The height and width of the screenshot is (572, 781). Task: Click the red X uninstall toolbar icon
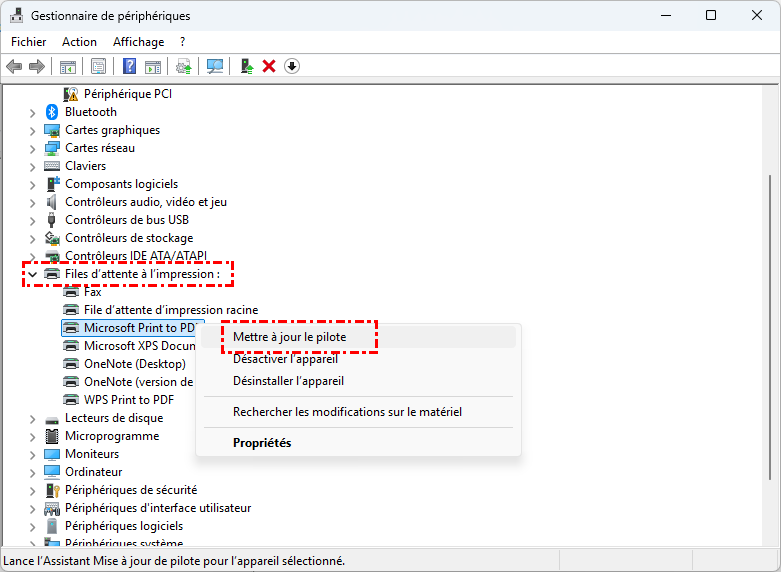tap(269, 66)
